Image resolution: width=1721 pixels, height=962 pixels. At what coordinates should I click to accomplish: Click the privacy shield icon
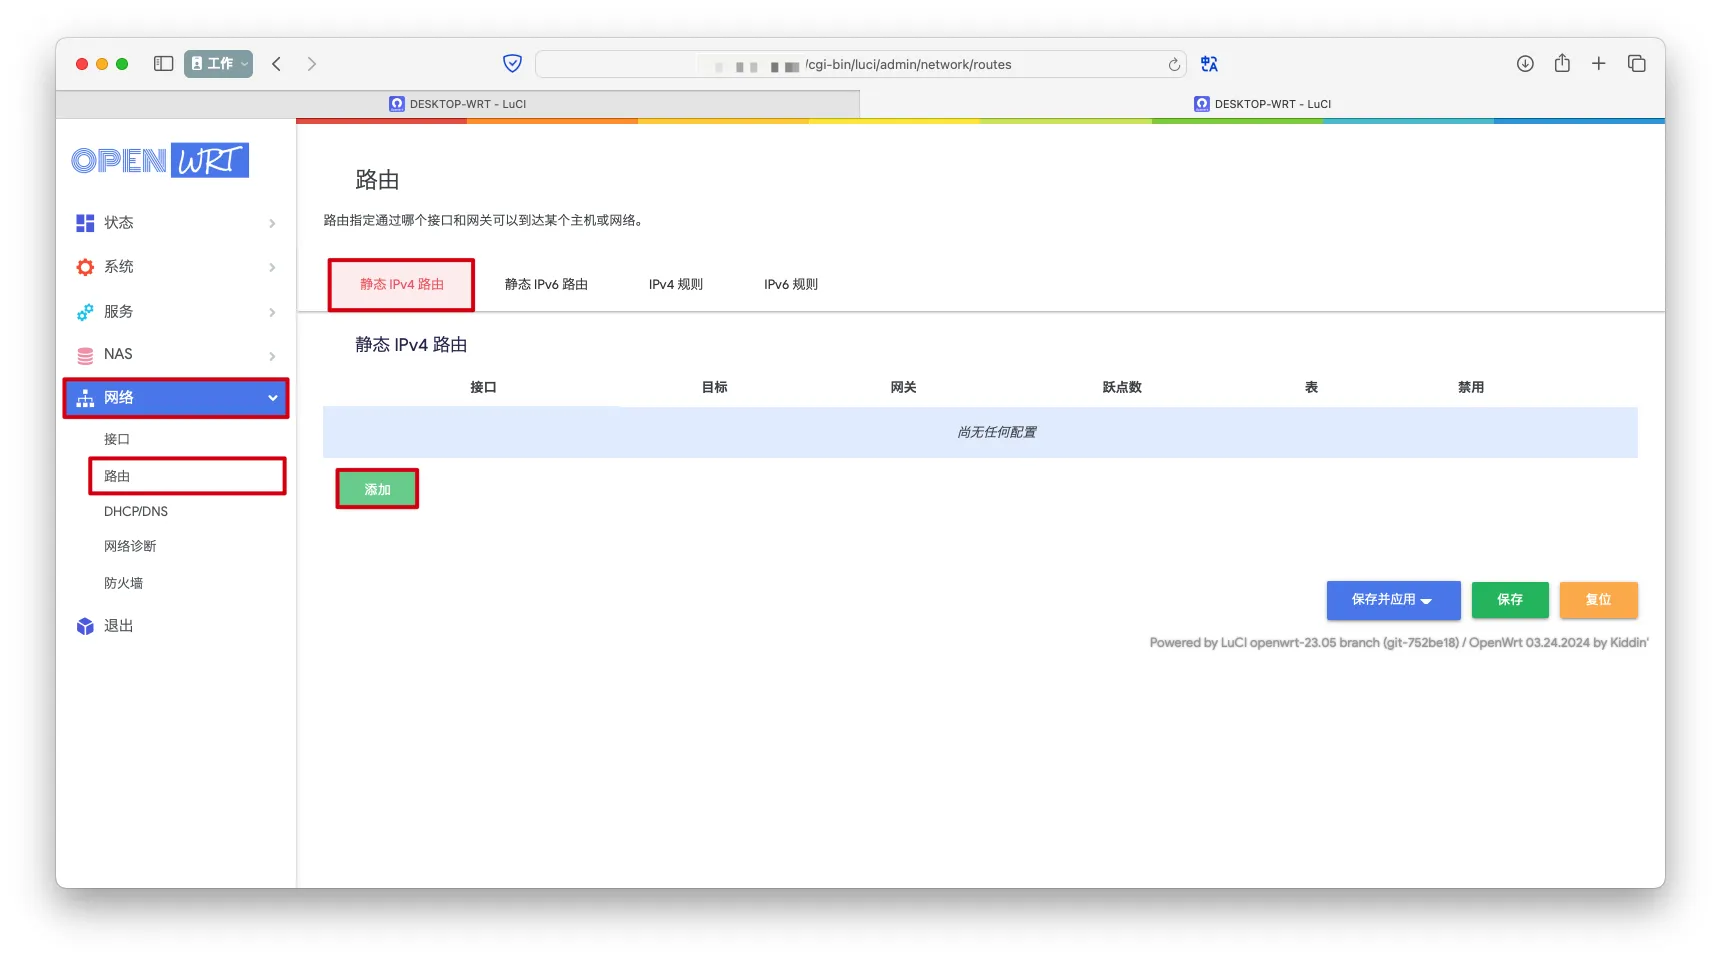512,64
